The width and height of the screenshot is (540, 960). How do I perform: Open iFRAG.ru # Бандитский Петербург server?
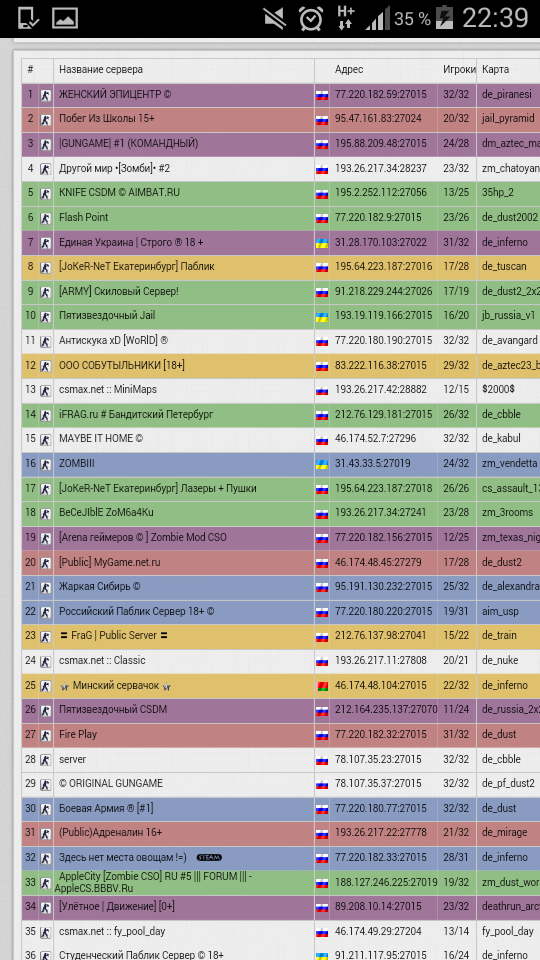click(136, 414)
